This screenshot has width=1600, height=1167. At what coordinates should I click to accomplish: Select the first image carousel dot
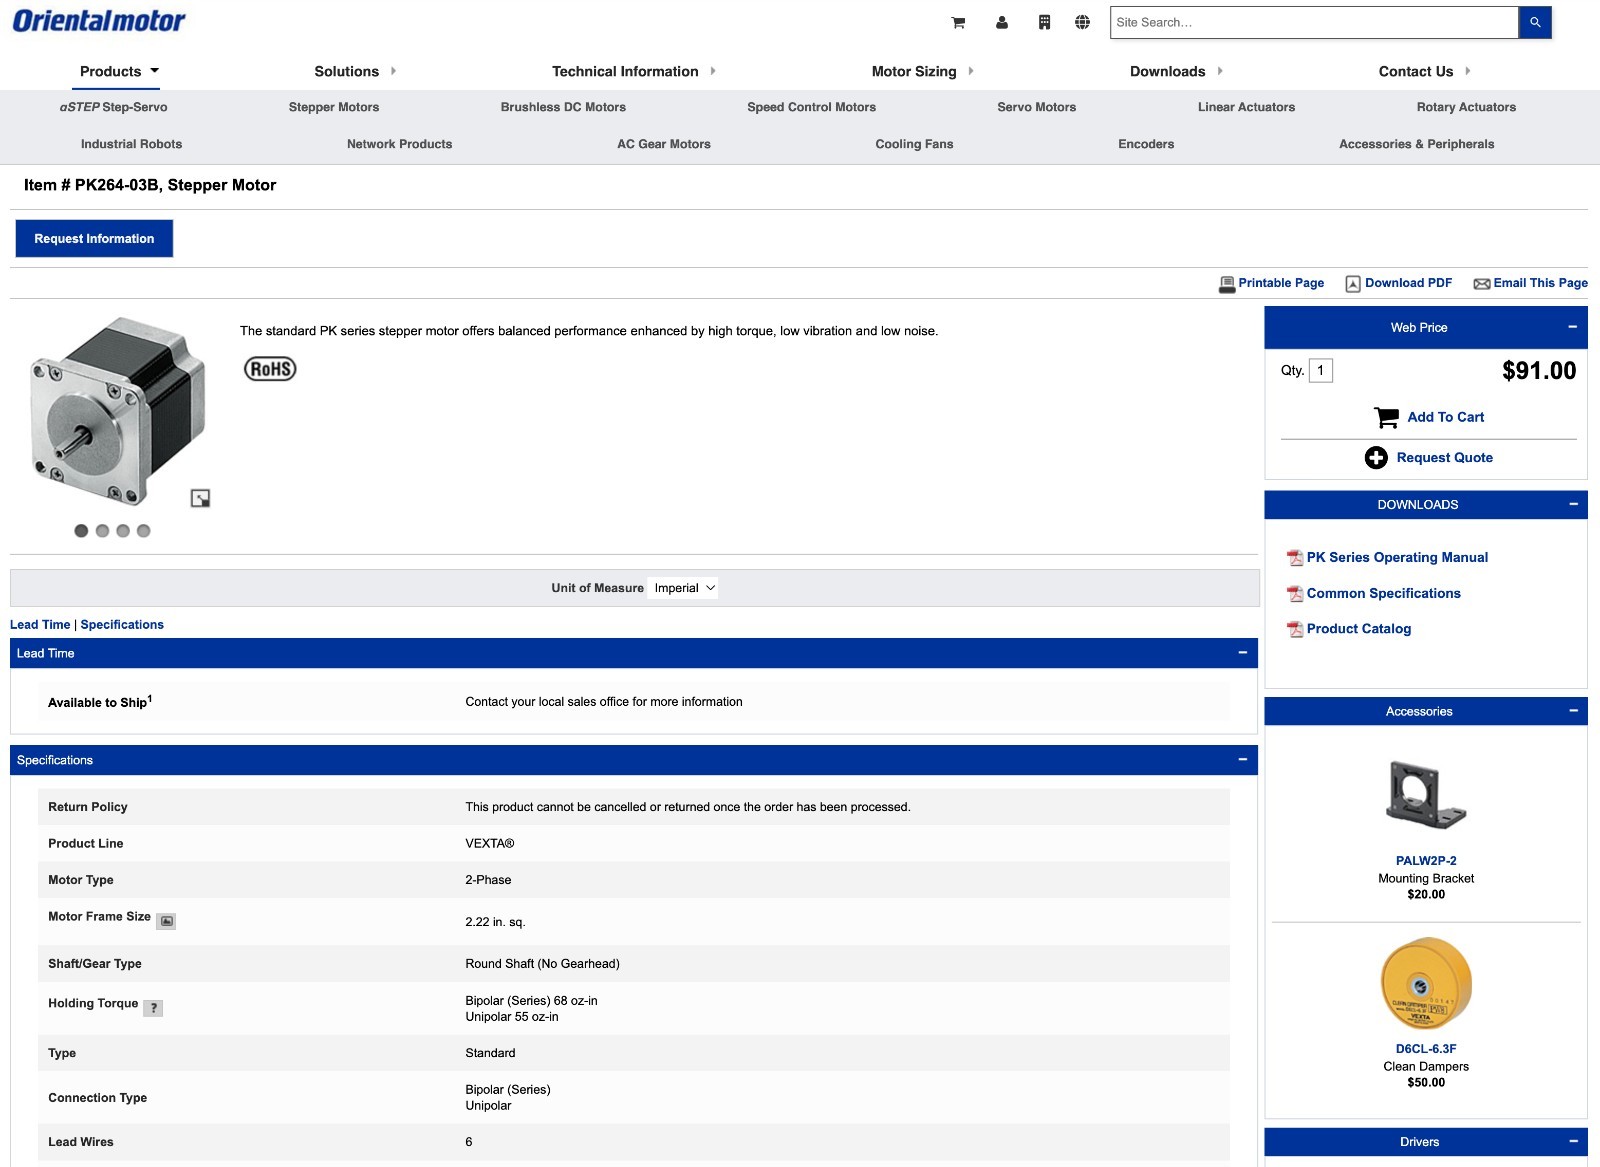(81, 531)
